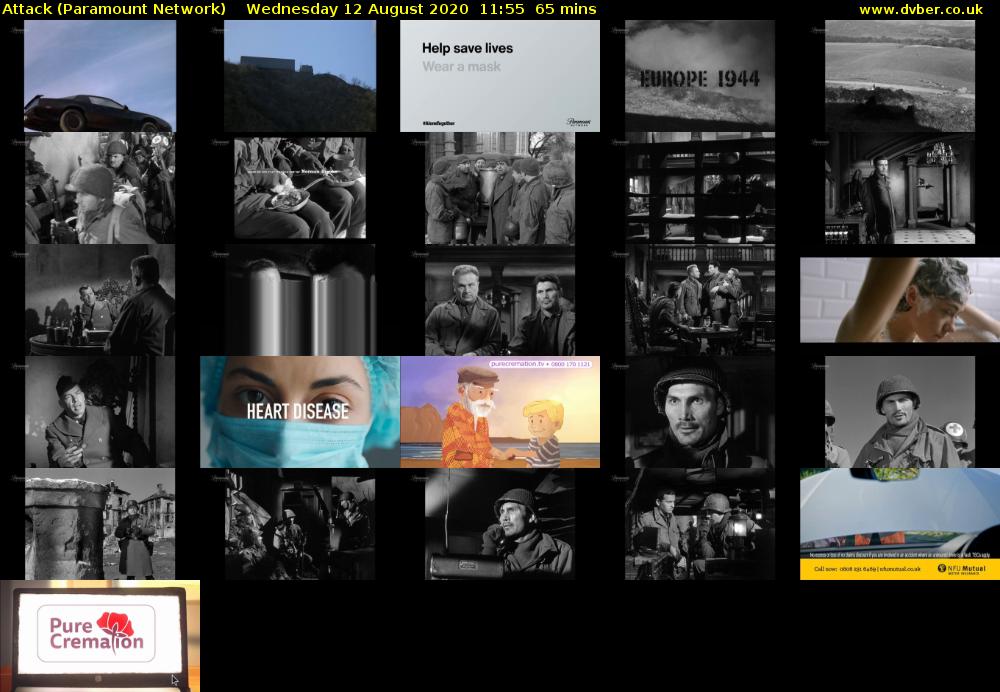Open the hilltop building under blue sky thumbnail
The height and width of the screenshot is (692, 1000).
(x=300, y=76)
